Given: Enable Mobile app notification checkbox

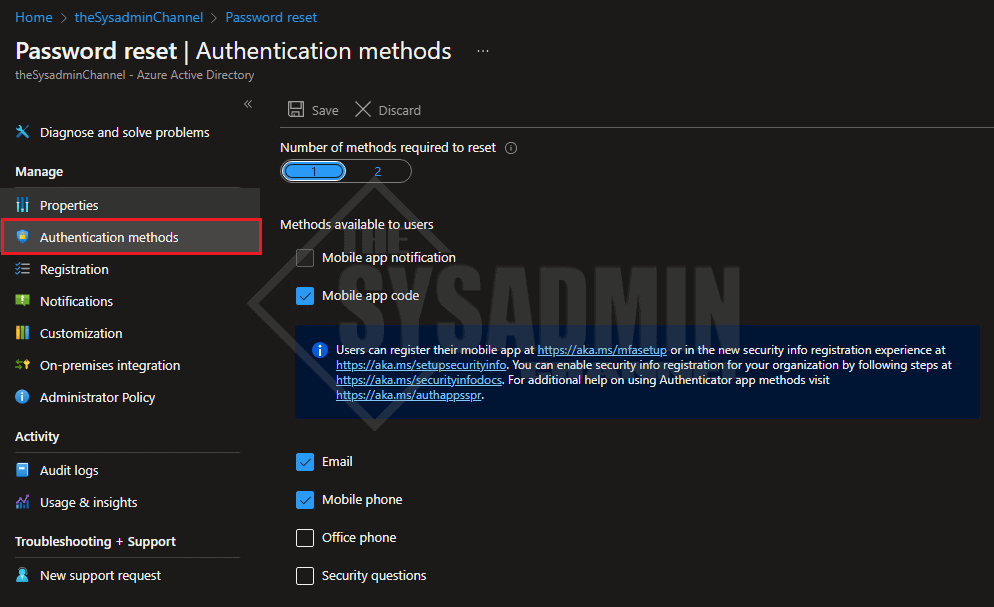Looking at the screenshot, I should pos(305,258).
